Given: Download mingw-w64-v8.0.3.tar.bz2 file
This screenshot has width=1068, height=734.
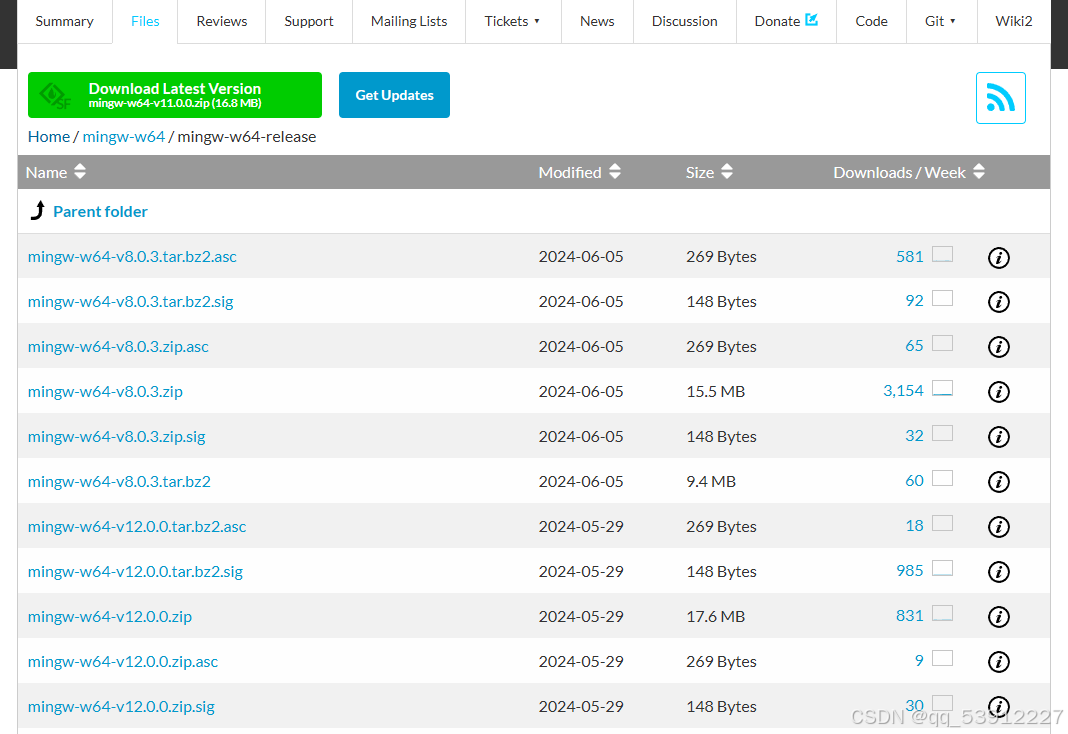Looking at the screenshot, I should pyautogui.click(x=119, y=481).
